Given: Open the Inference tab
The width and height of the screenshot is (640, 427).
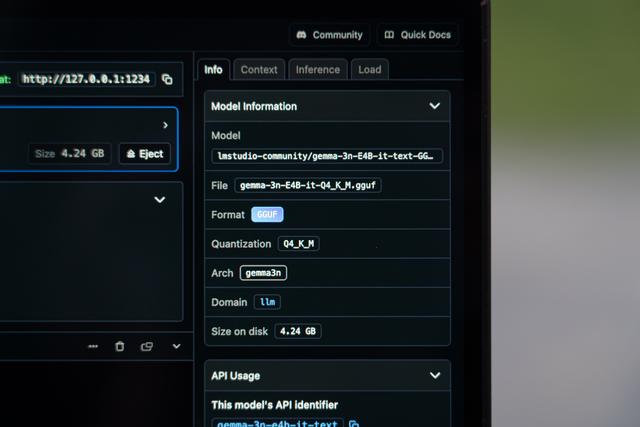Looking at the screenshot, I should click(x=318, y=70).
